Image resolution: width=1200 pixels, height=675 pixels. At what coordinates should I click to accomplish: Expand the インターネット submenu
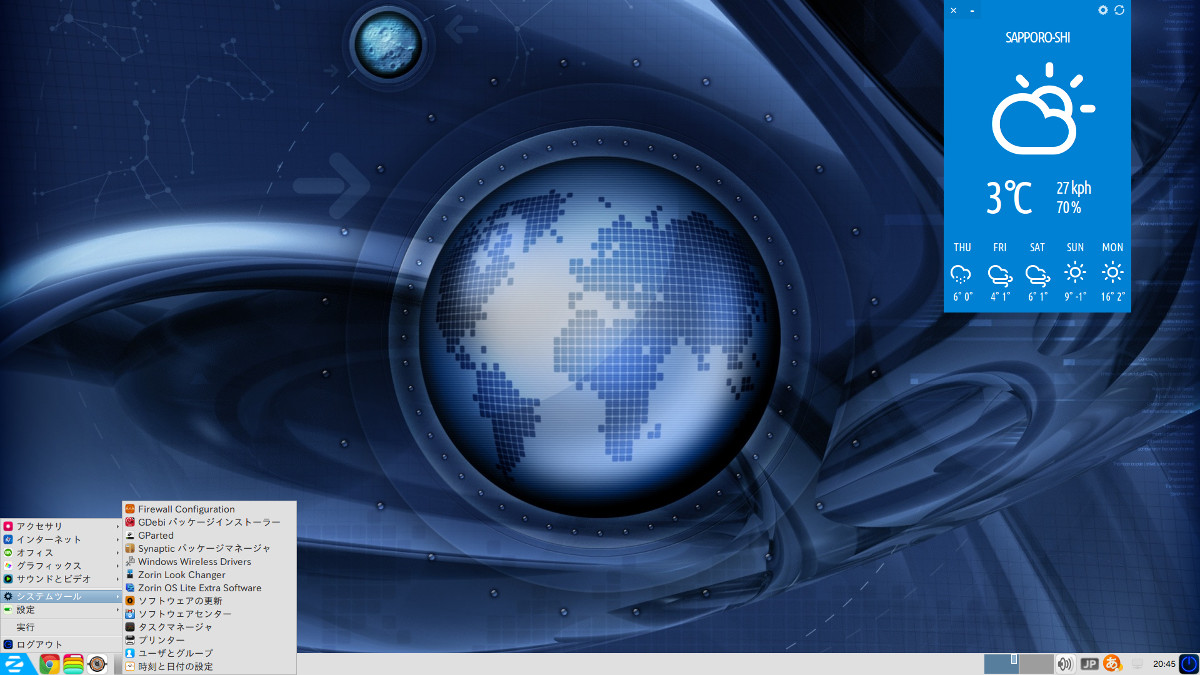coord(61,539)
